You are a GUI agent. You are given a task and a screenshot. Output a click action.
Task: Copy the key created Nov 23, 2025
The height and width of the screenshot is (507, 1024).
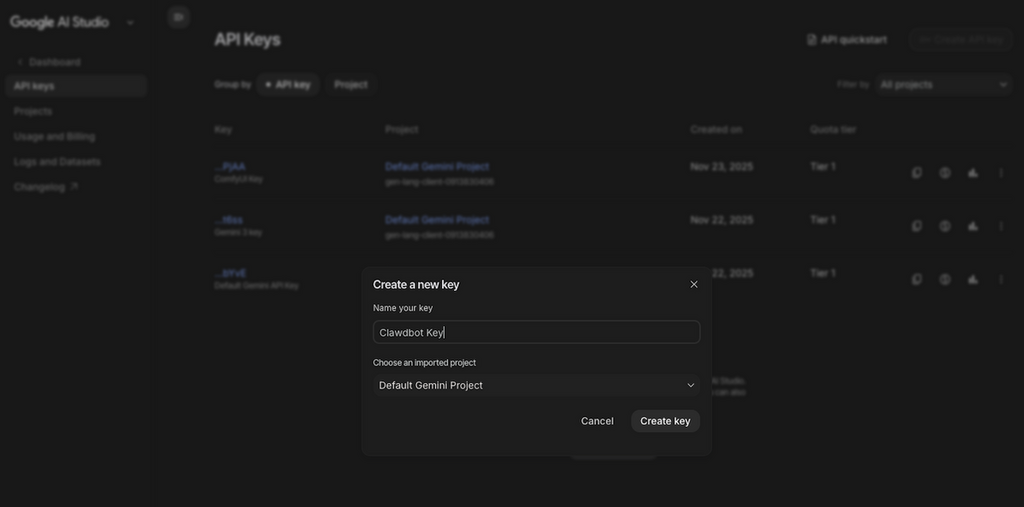pyautogui.click(x=917, y=172)
